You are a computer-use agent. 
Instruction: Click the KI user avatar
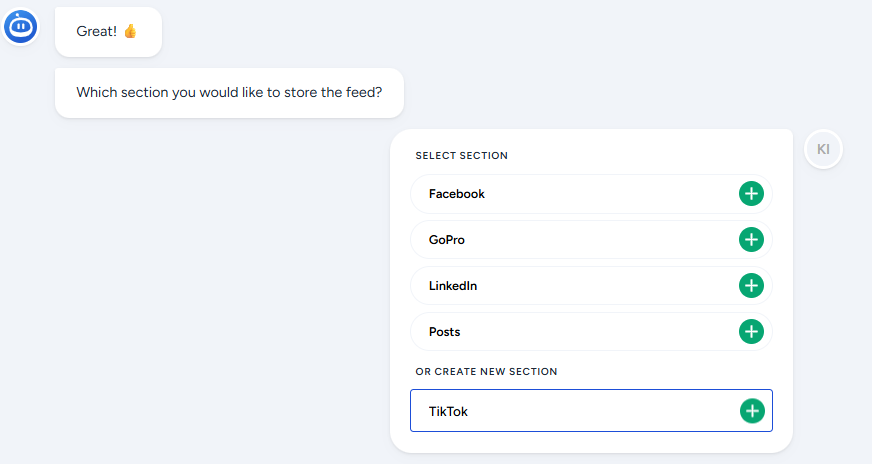point(823,149)
